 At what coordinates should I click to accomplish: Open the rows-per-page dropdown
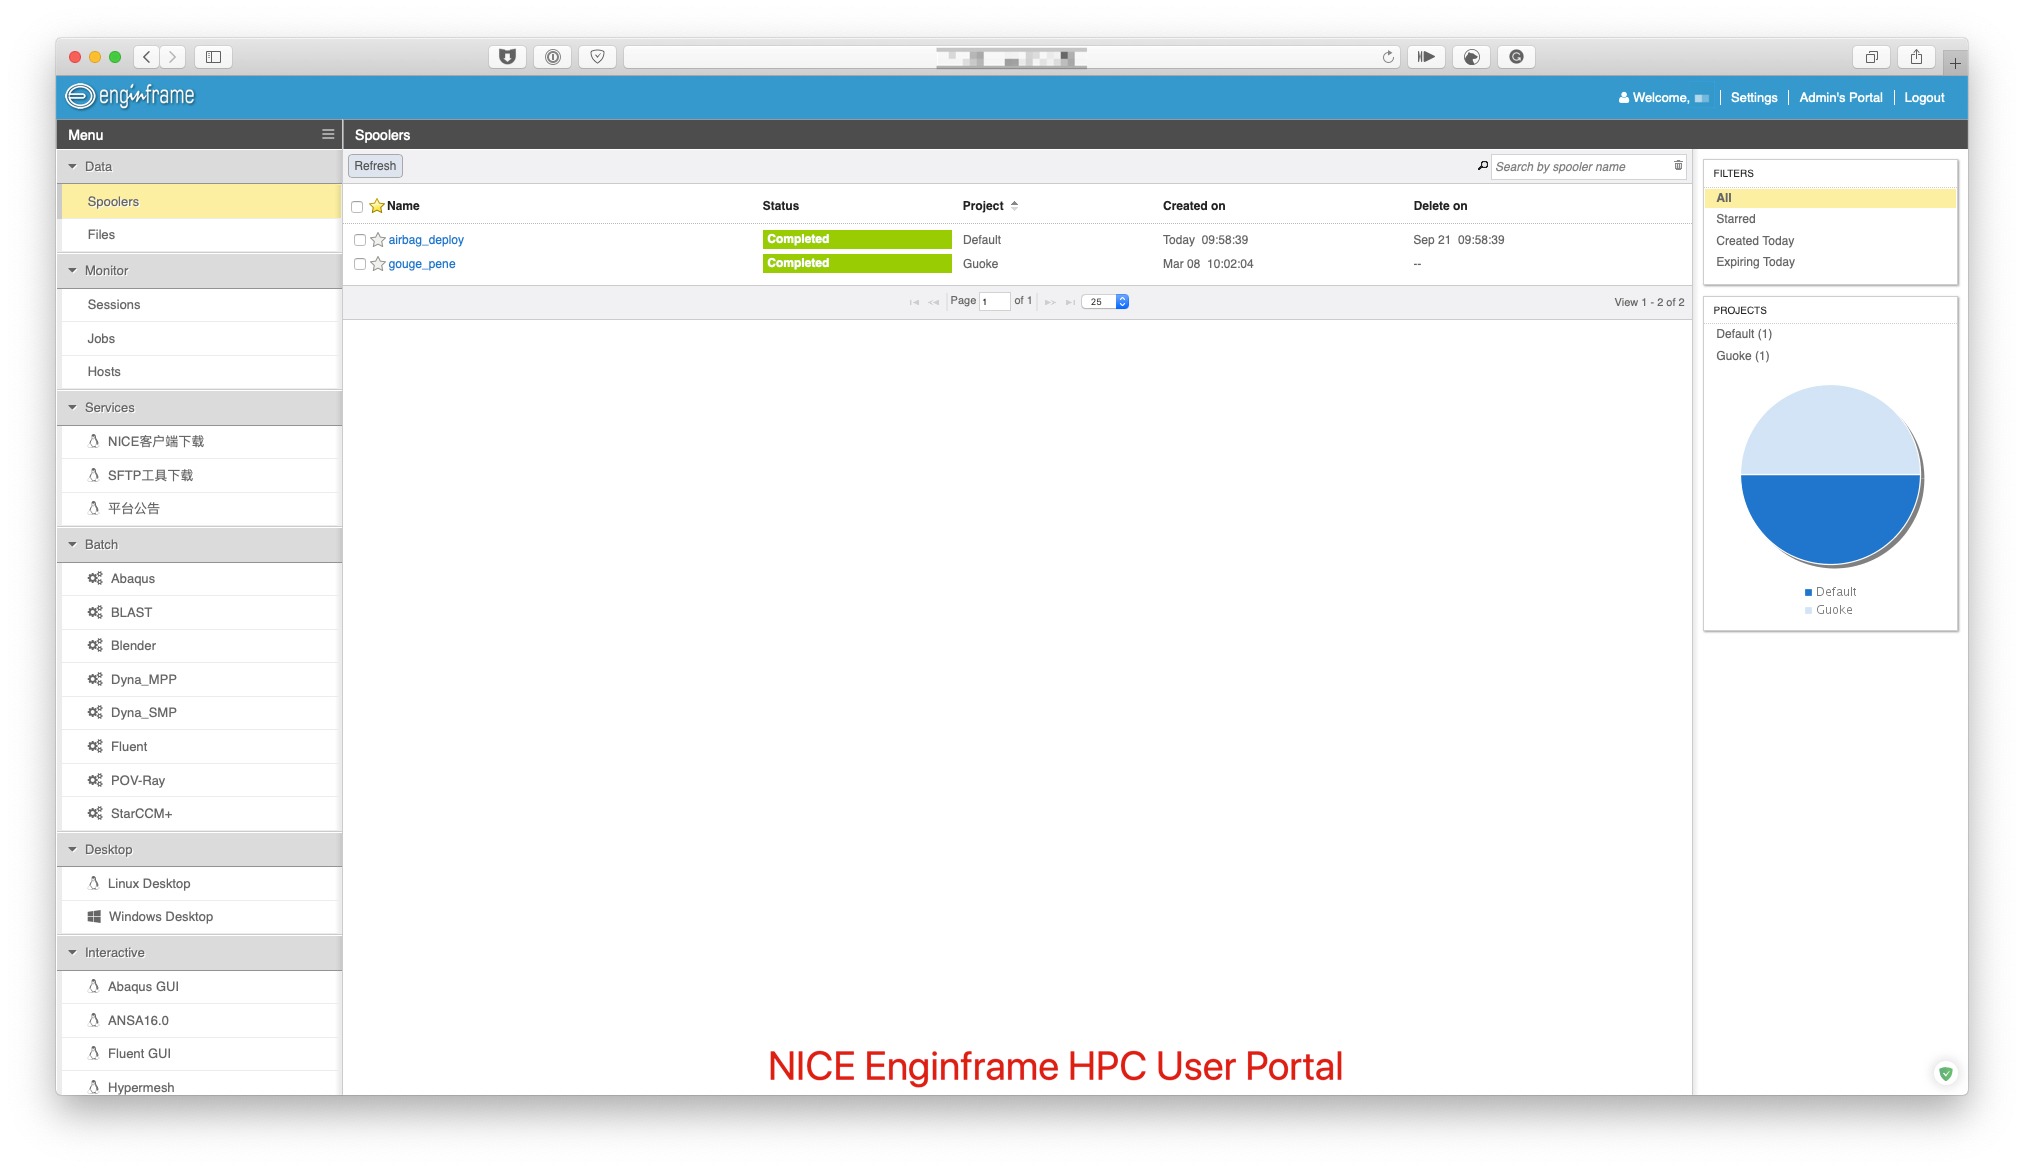click(1106, 302)
